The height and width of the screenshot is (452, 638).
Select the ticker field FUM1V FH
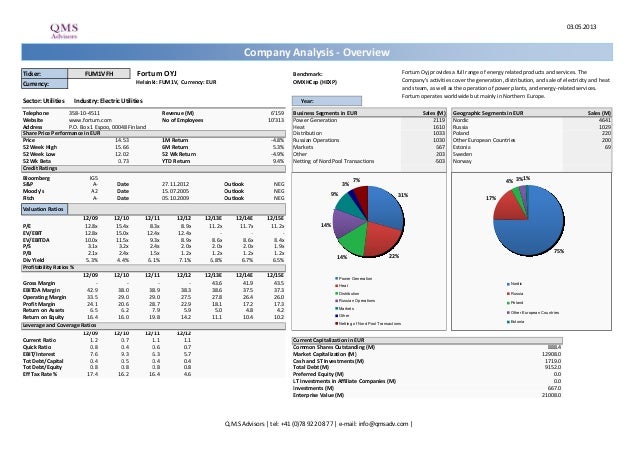click(x=99, y=74)
